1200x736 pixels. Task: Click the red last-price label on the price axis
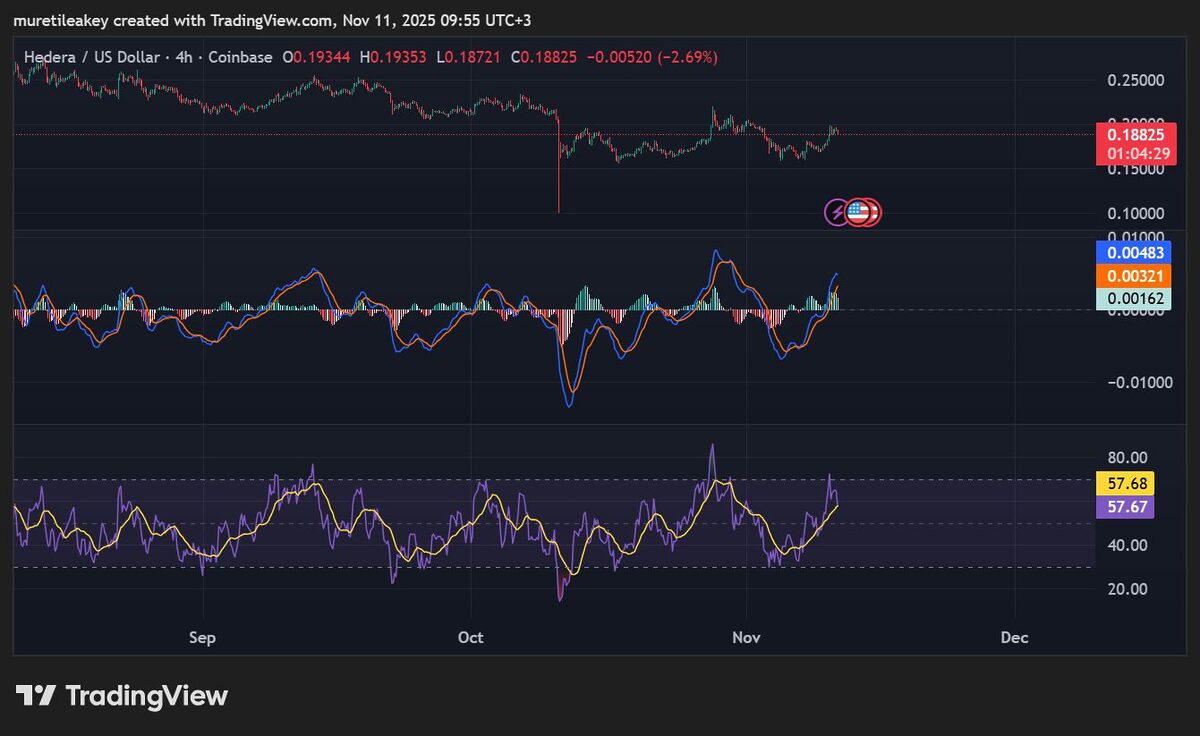coord(1135,133)
